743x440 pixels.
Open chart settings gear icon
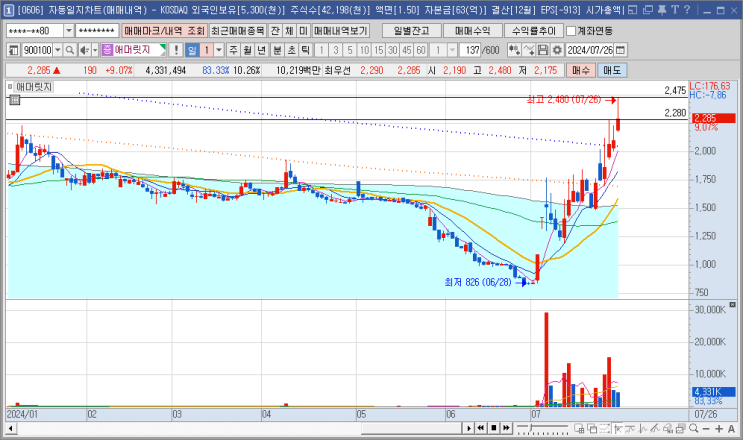pos(557,50)
